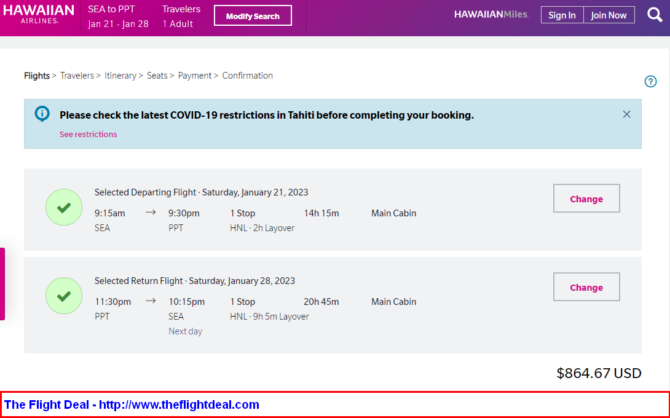Click the 9:15am departure time

pos(110,213)
